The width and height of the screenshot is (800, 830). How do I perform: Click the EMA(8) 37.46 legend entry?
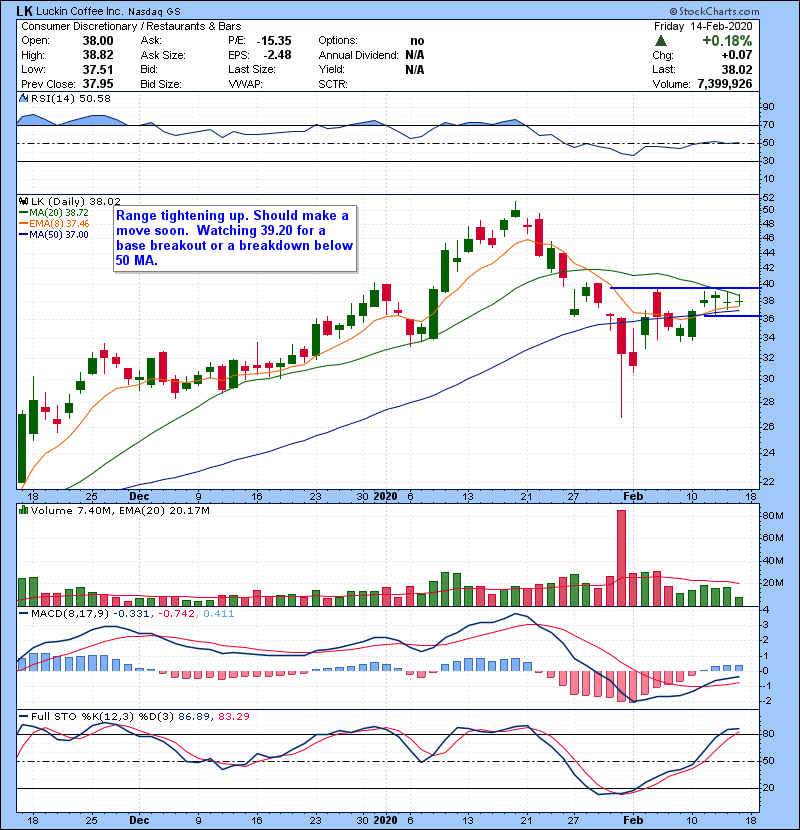click(x=59, y=224)
